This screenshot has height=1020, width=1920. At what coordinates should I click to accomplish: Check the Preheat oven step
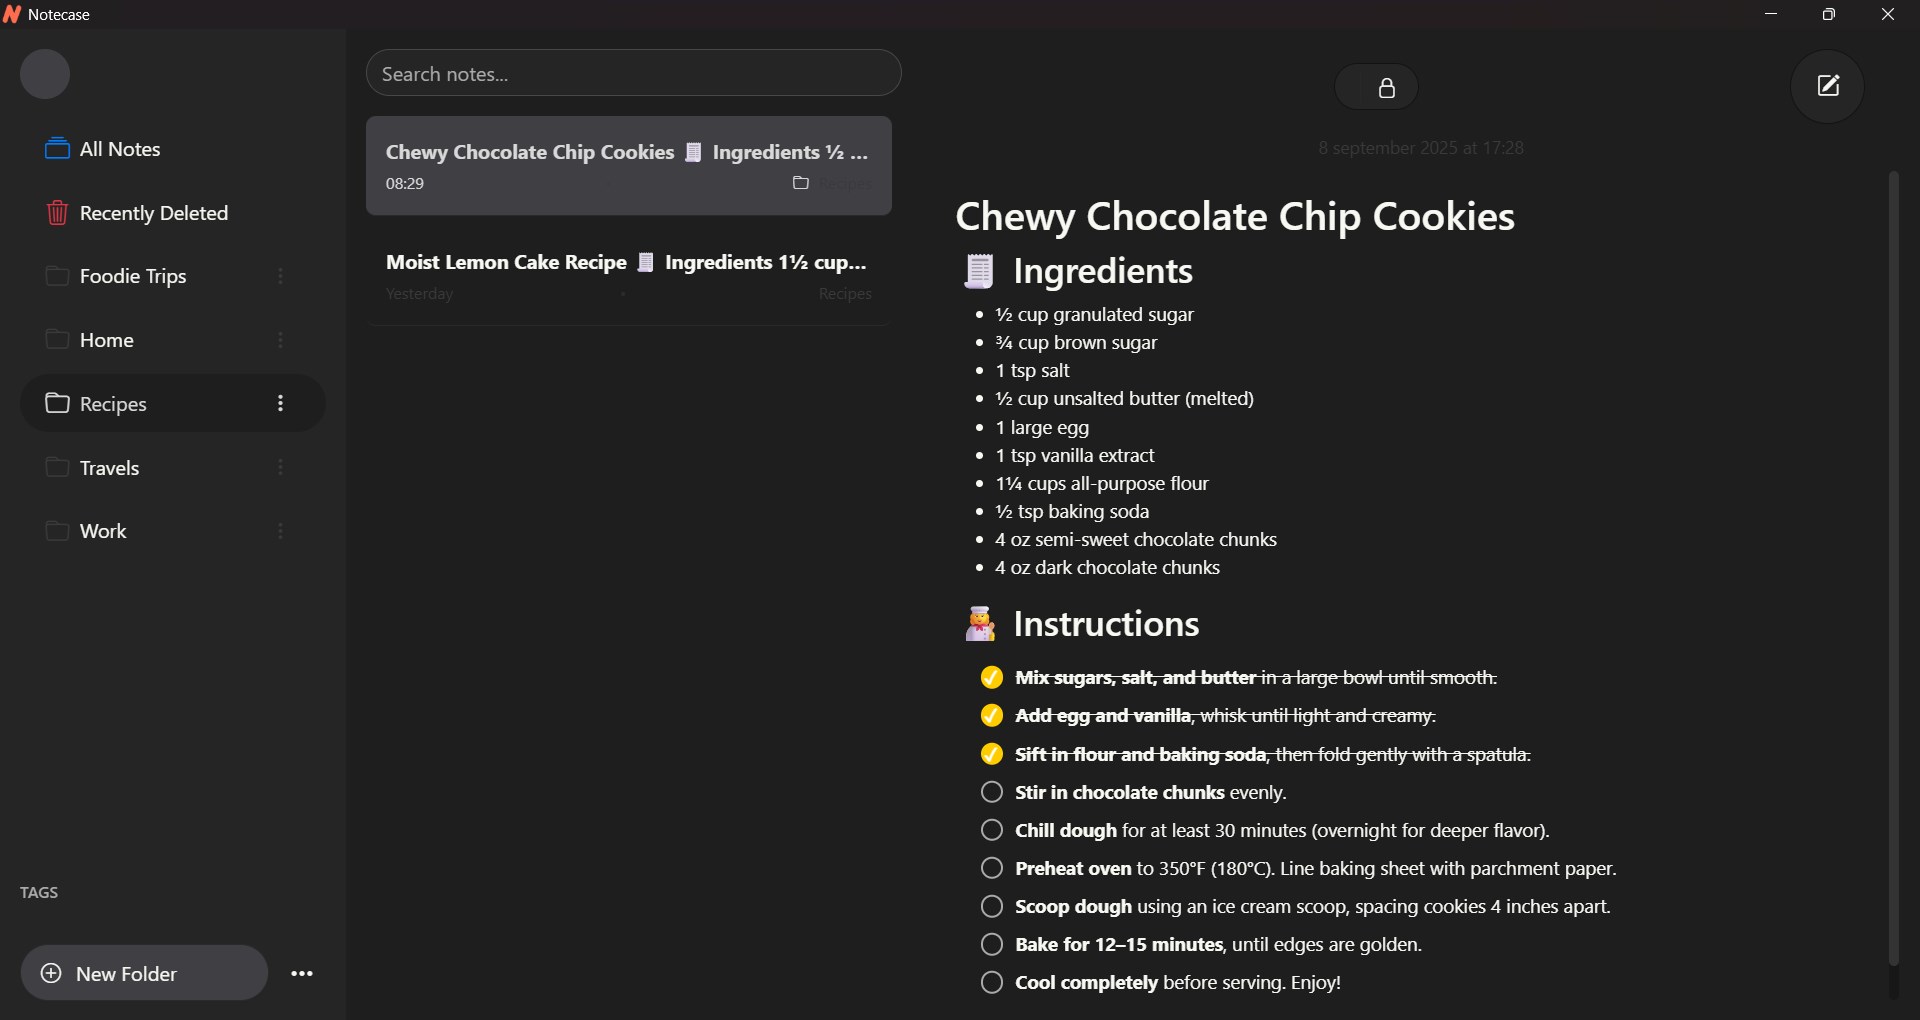click(991, 868)
